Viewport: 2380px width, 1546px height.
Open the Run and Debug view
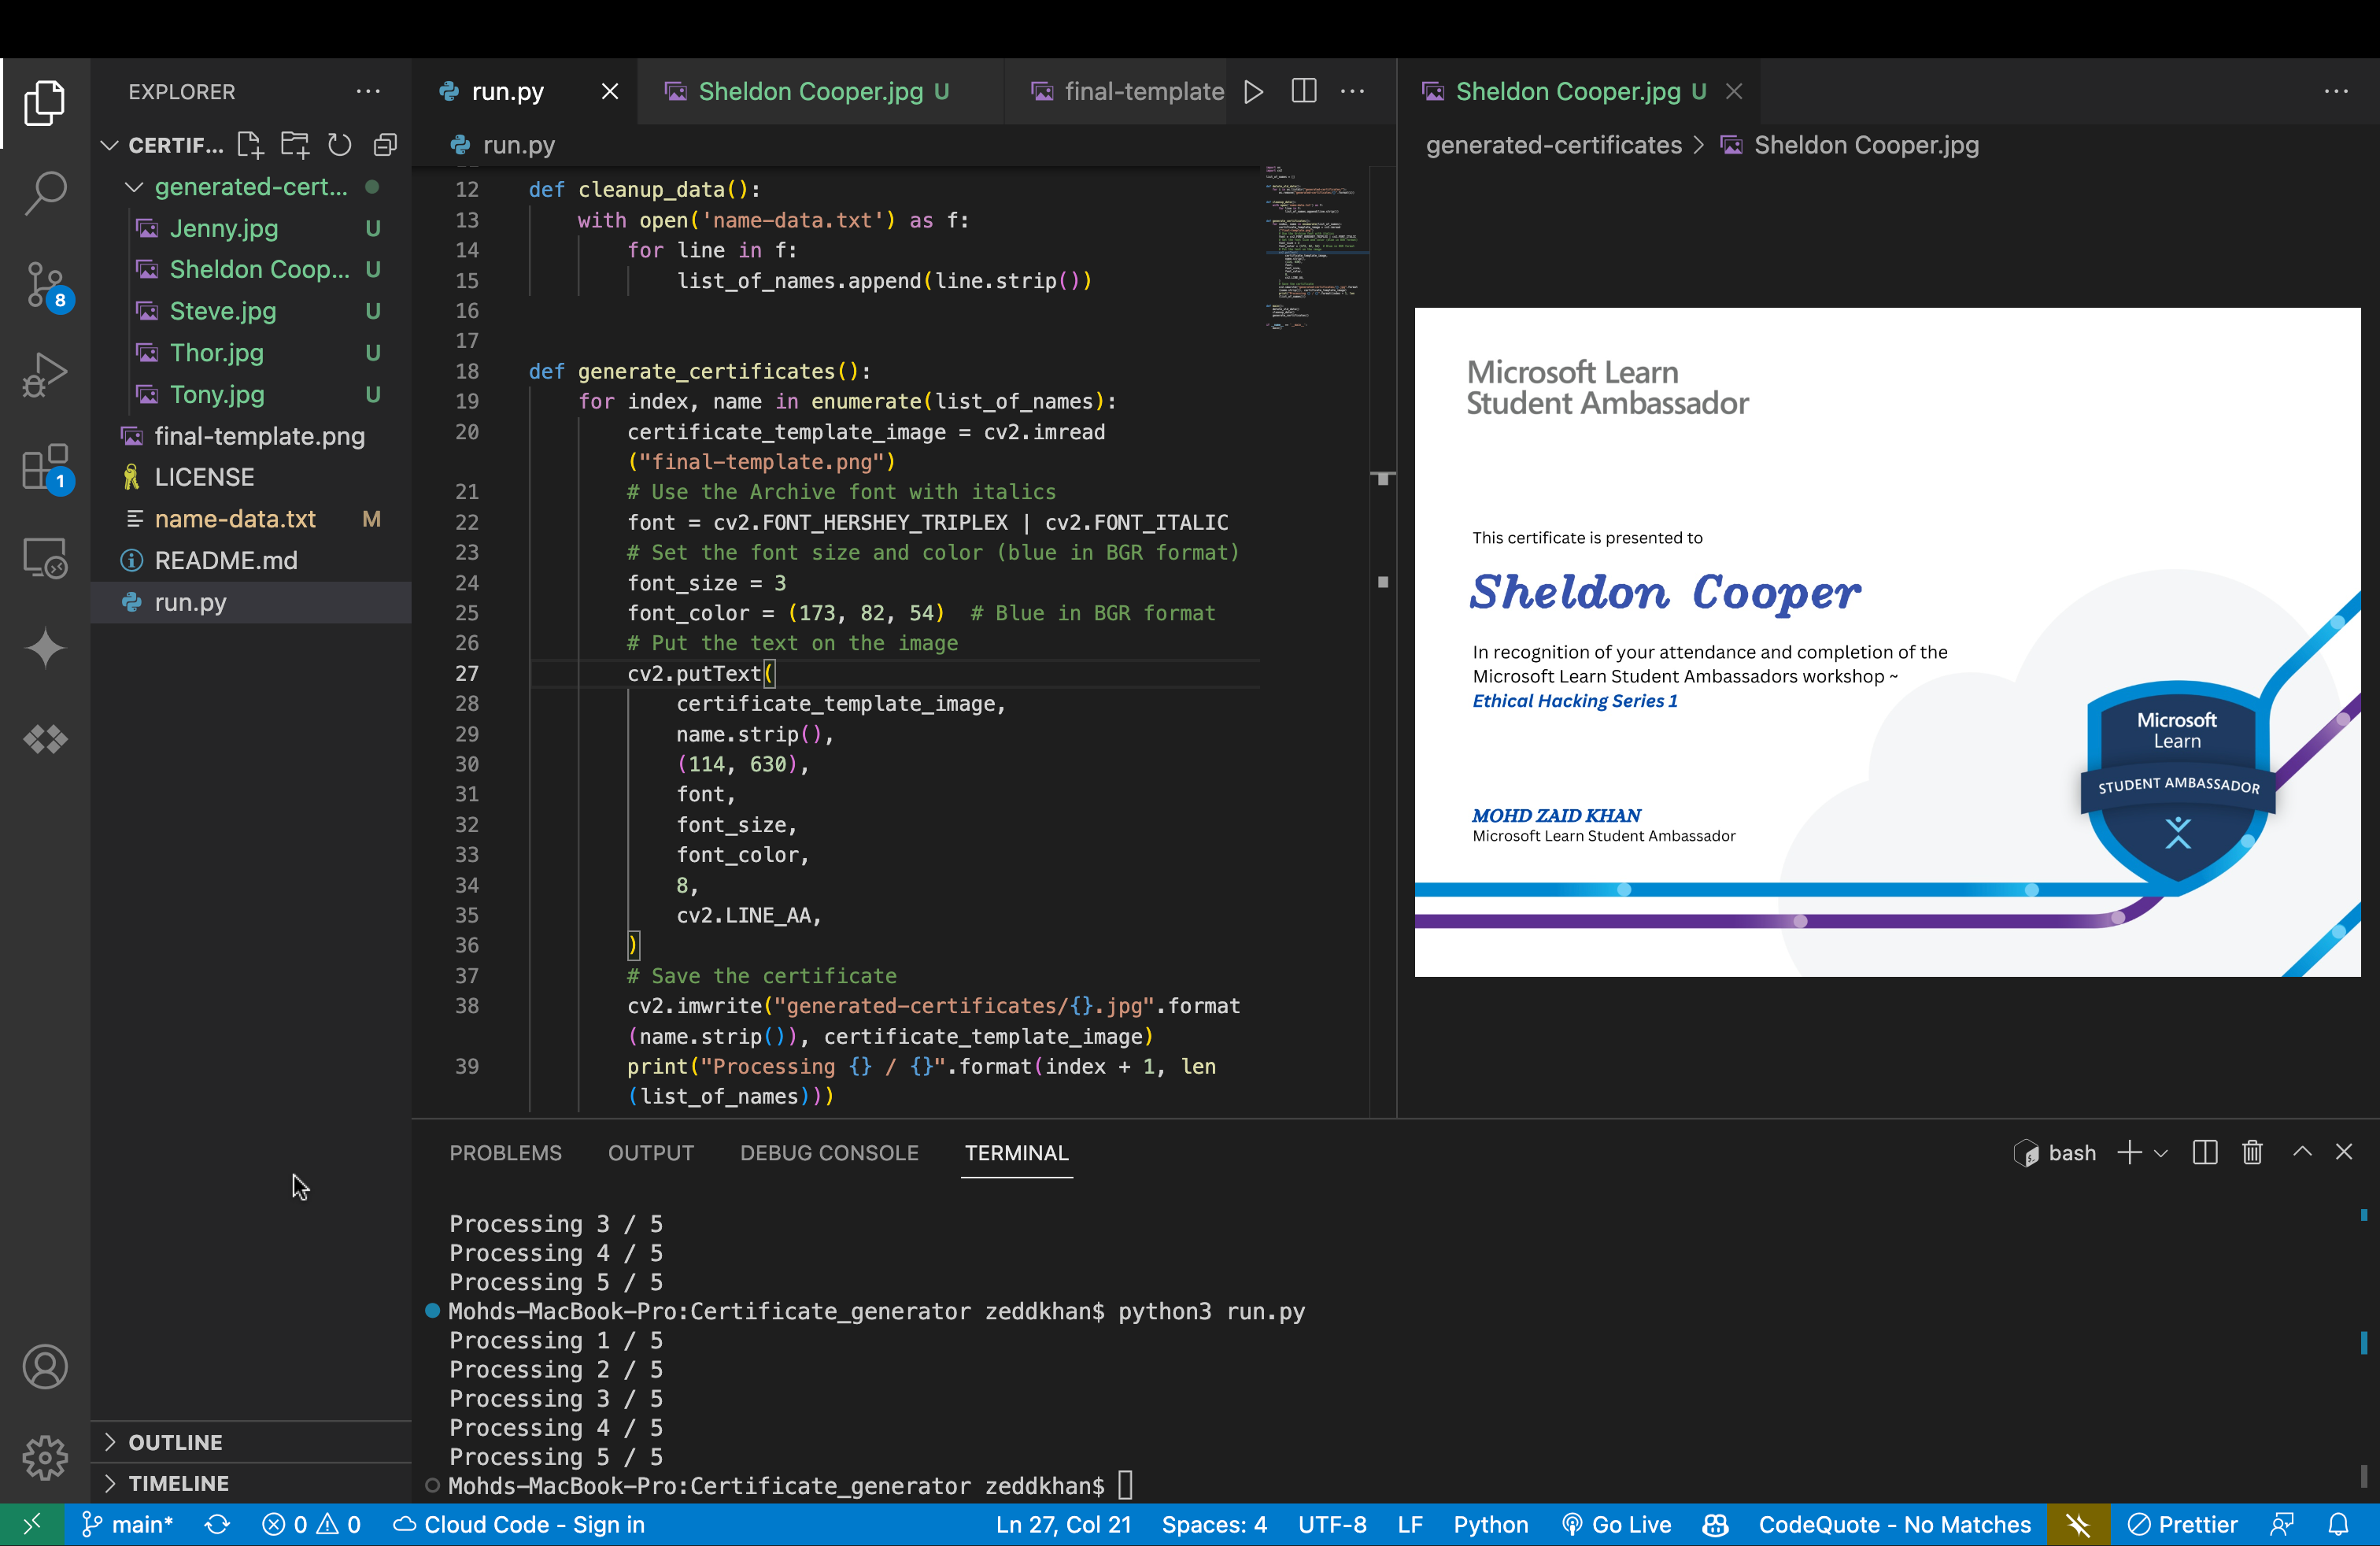(x=45, y=375)
